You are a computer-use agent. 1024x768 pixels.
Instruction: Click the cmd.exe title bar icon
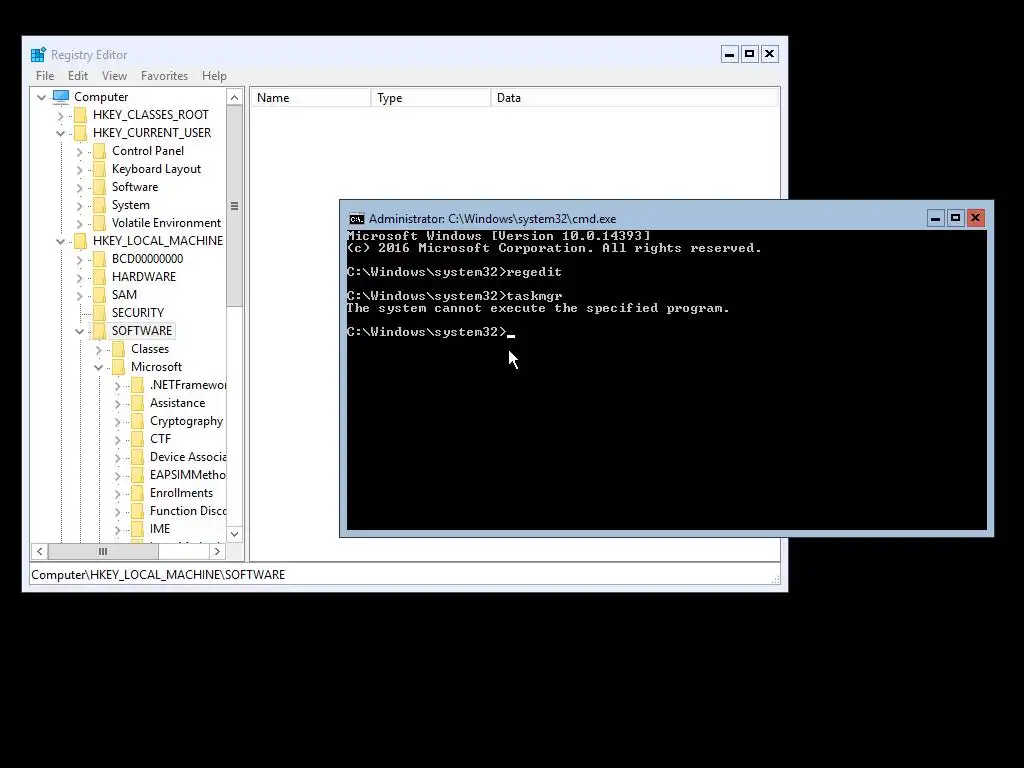point(357,219)
